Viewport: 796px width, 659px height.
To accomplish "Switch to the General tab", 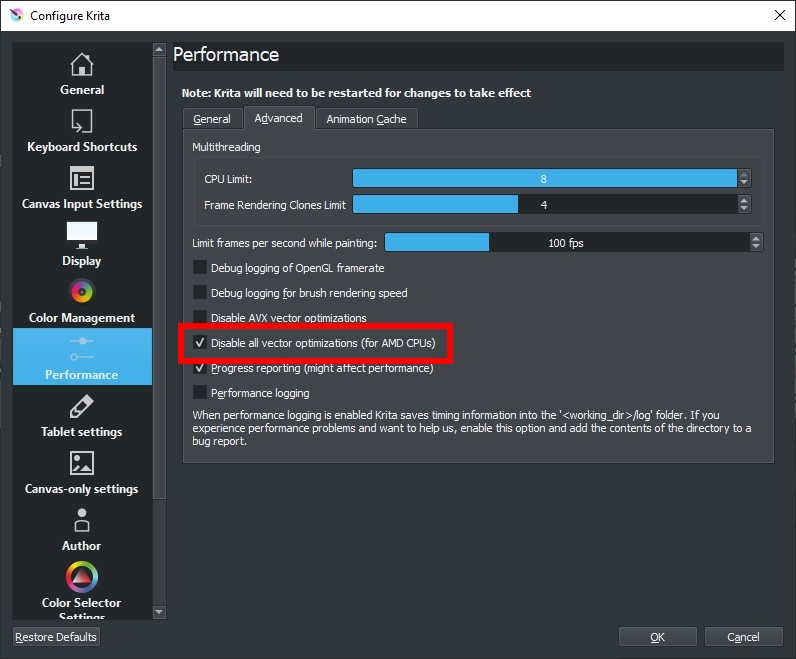I will click(212, 119).
